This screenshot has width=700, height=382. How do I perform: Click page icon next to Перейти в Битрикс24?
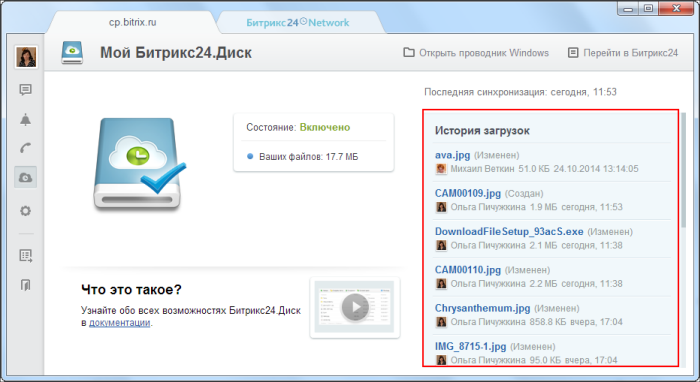point(573,53)
